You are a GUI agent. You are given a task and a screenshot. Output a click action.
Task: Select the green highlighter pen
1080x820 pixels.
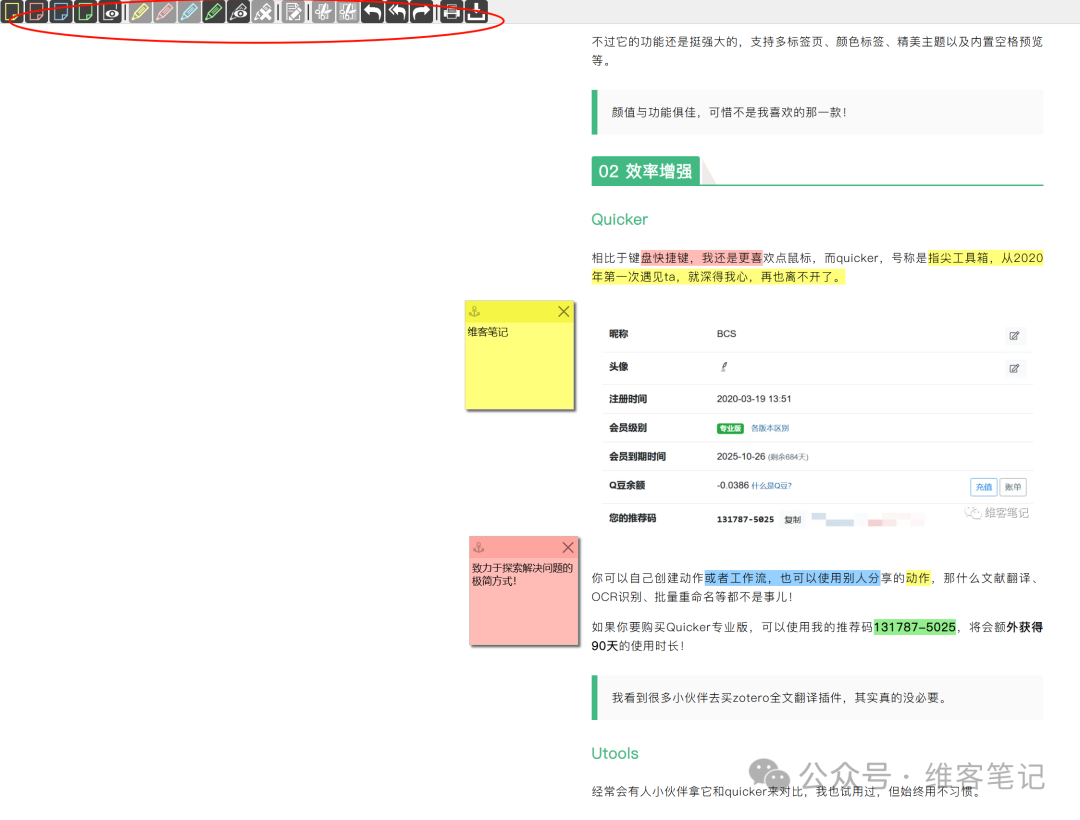tap(214, 12)
